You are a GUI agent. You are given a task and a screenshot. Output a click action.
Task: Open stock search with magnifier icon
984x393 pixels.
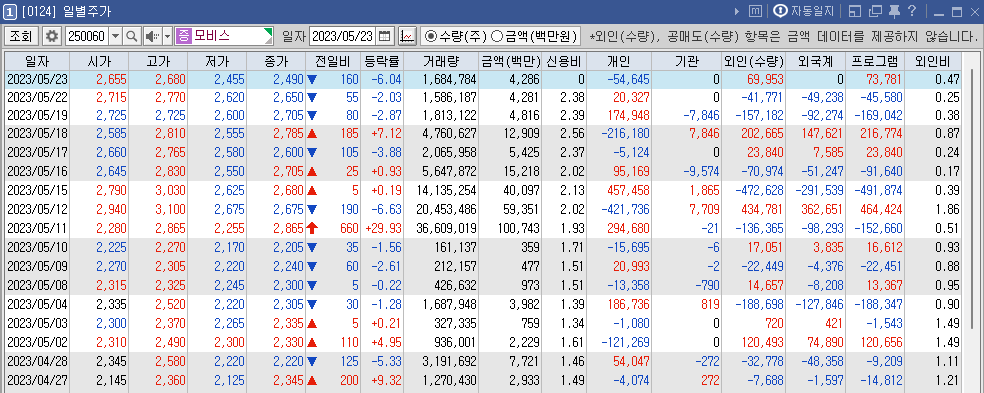pos(132,36)
